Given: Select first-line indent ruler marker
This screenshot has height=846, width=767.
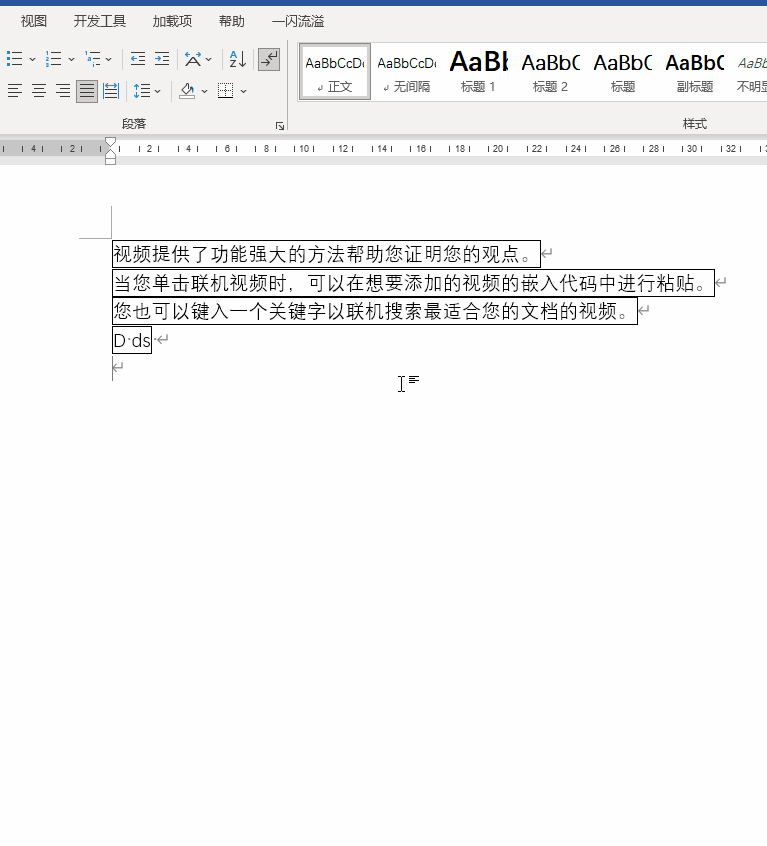Looking at the screenshot, I should click(111, 142).
